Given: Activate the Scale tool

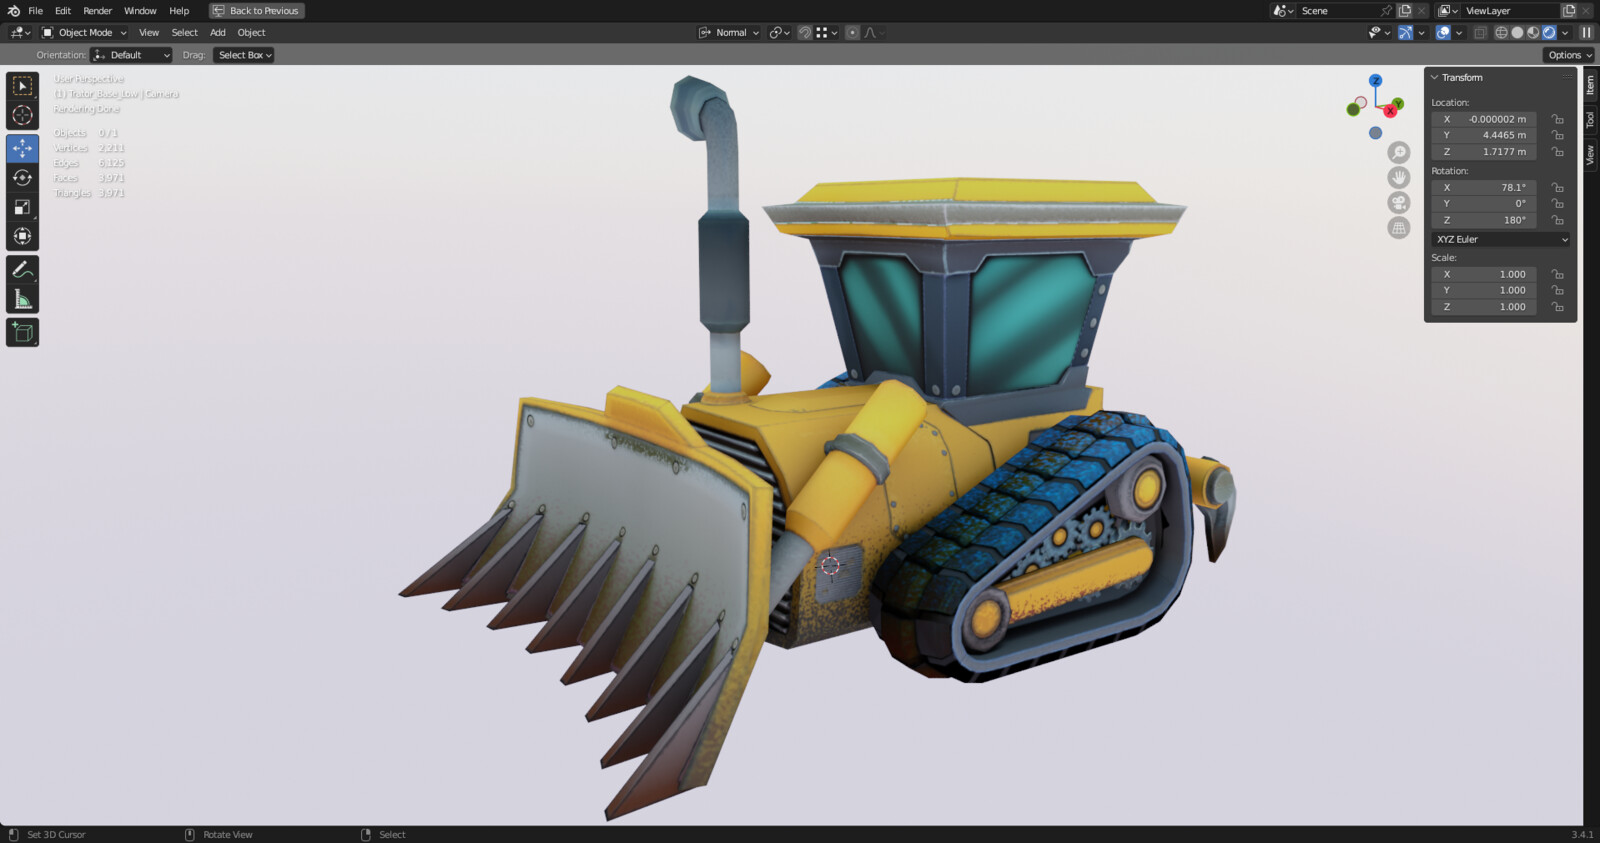Looking at the screenshot, I should (22, 207).
